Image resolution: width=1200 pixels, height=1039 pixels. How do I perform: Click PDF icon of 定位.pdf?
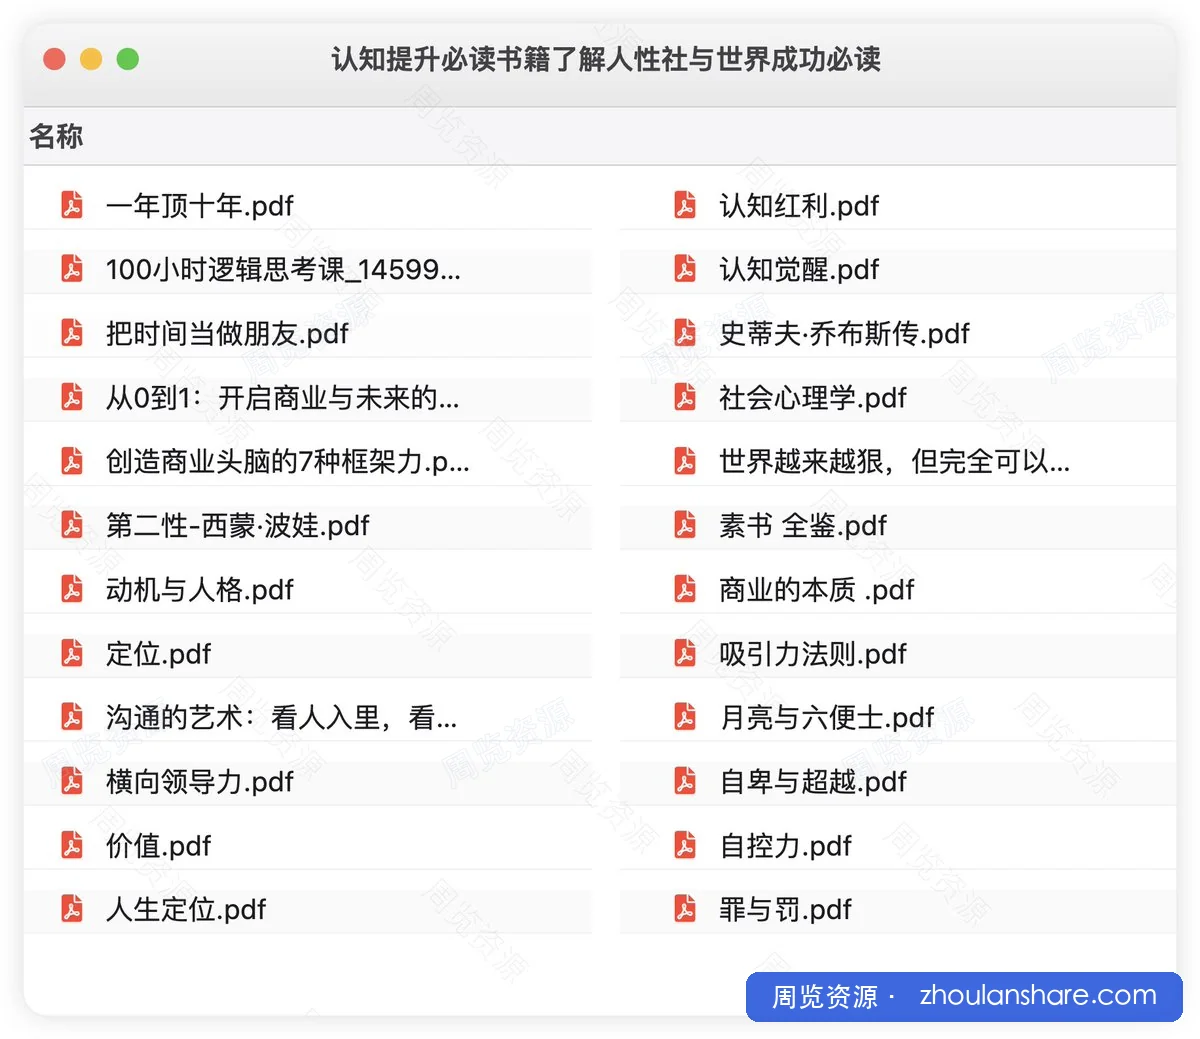72,653
